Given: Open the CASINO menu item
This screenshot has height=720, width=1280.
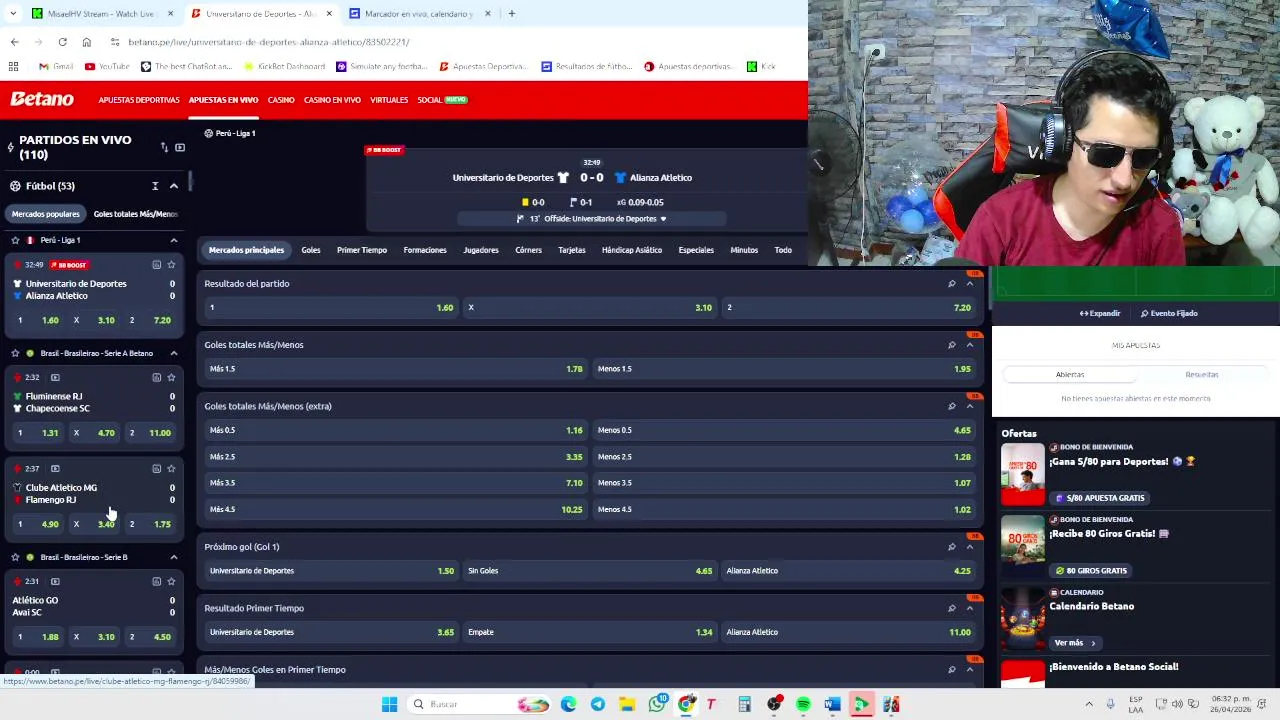Looking at the screenshot, I should tap(281, 100).
